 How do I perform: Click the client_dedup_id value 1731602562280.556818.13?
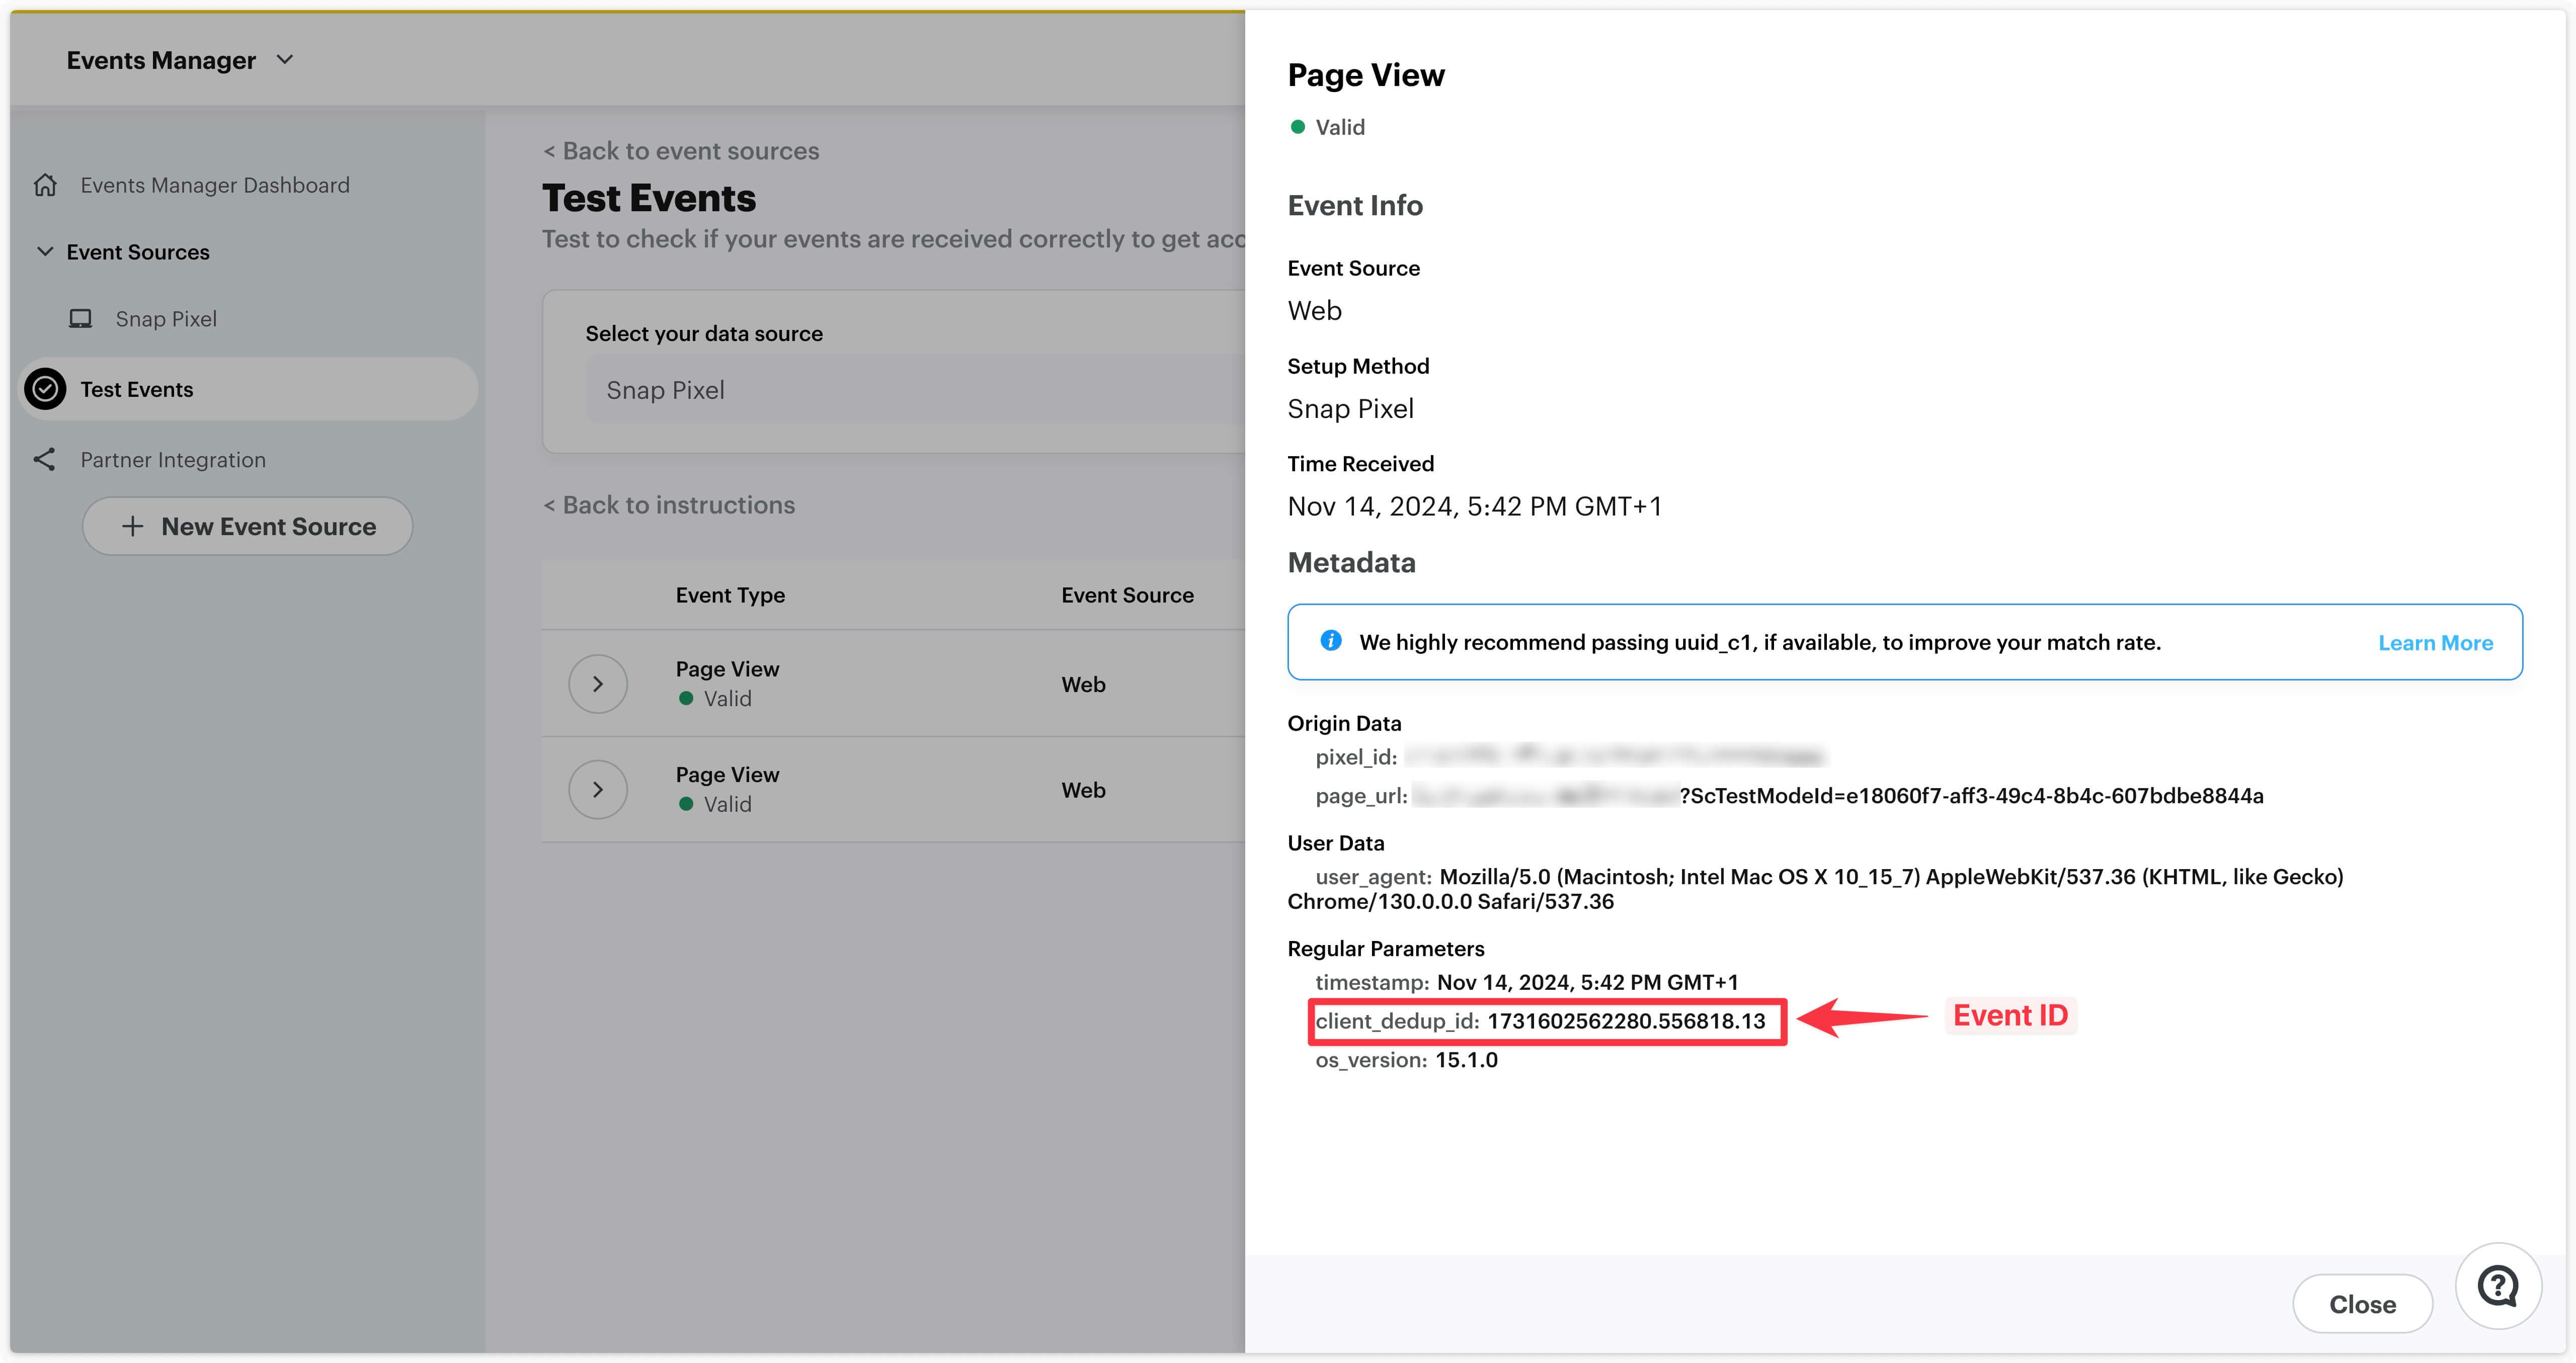pos(1626,1021)
